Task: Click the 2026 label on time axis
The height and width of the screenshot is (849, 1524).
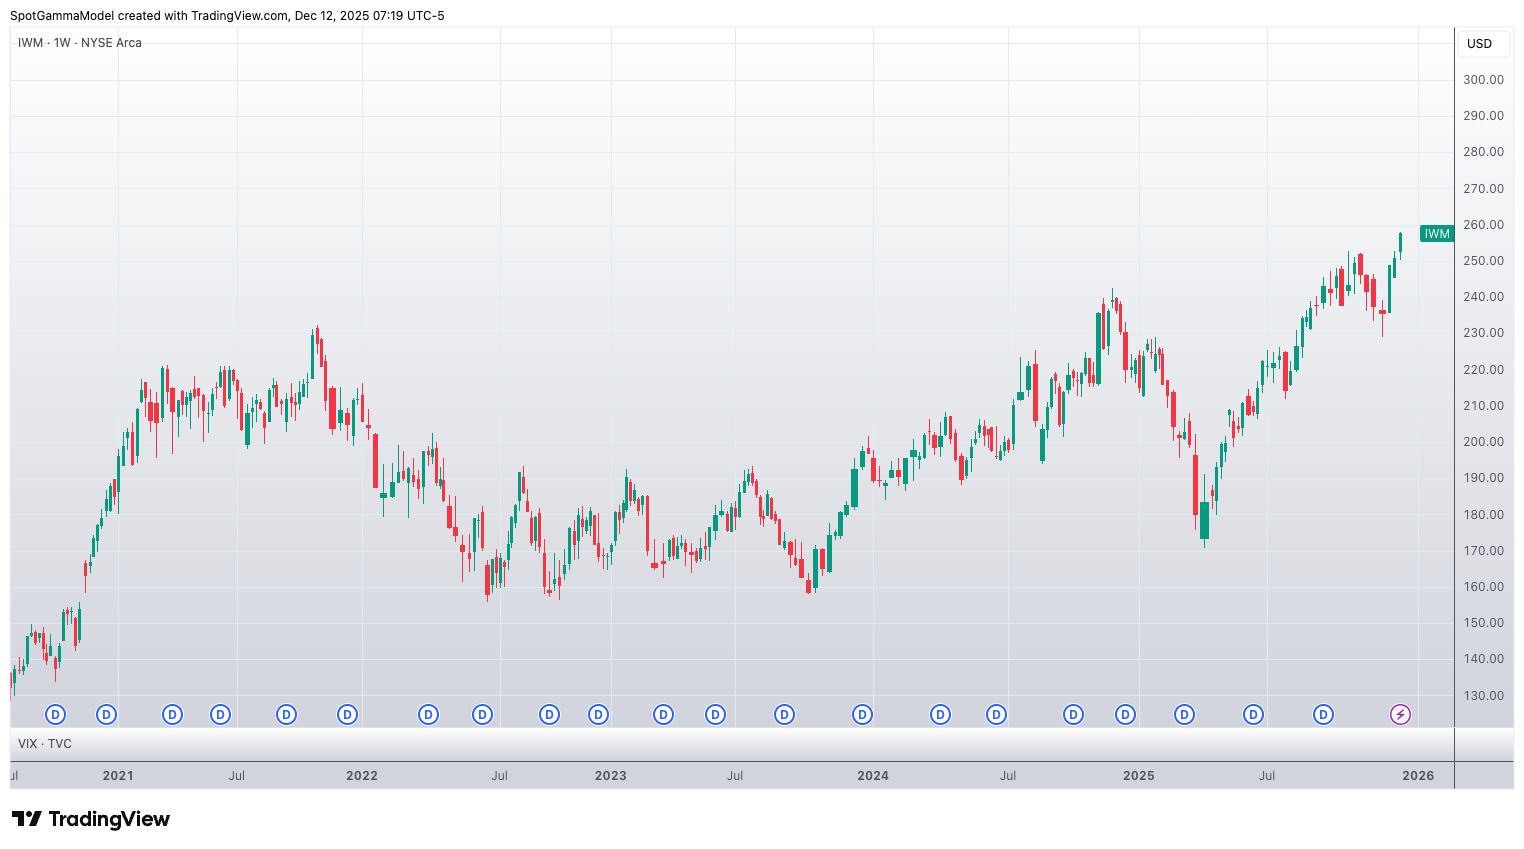Action: [x=1417, y=776]
